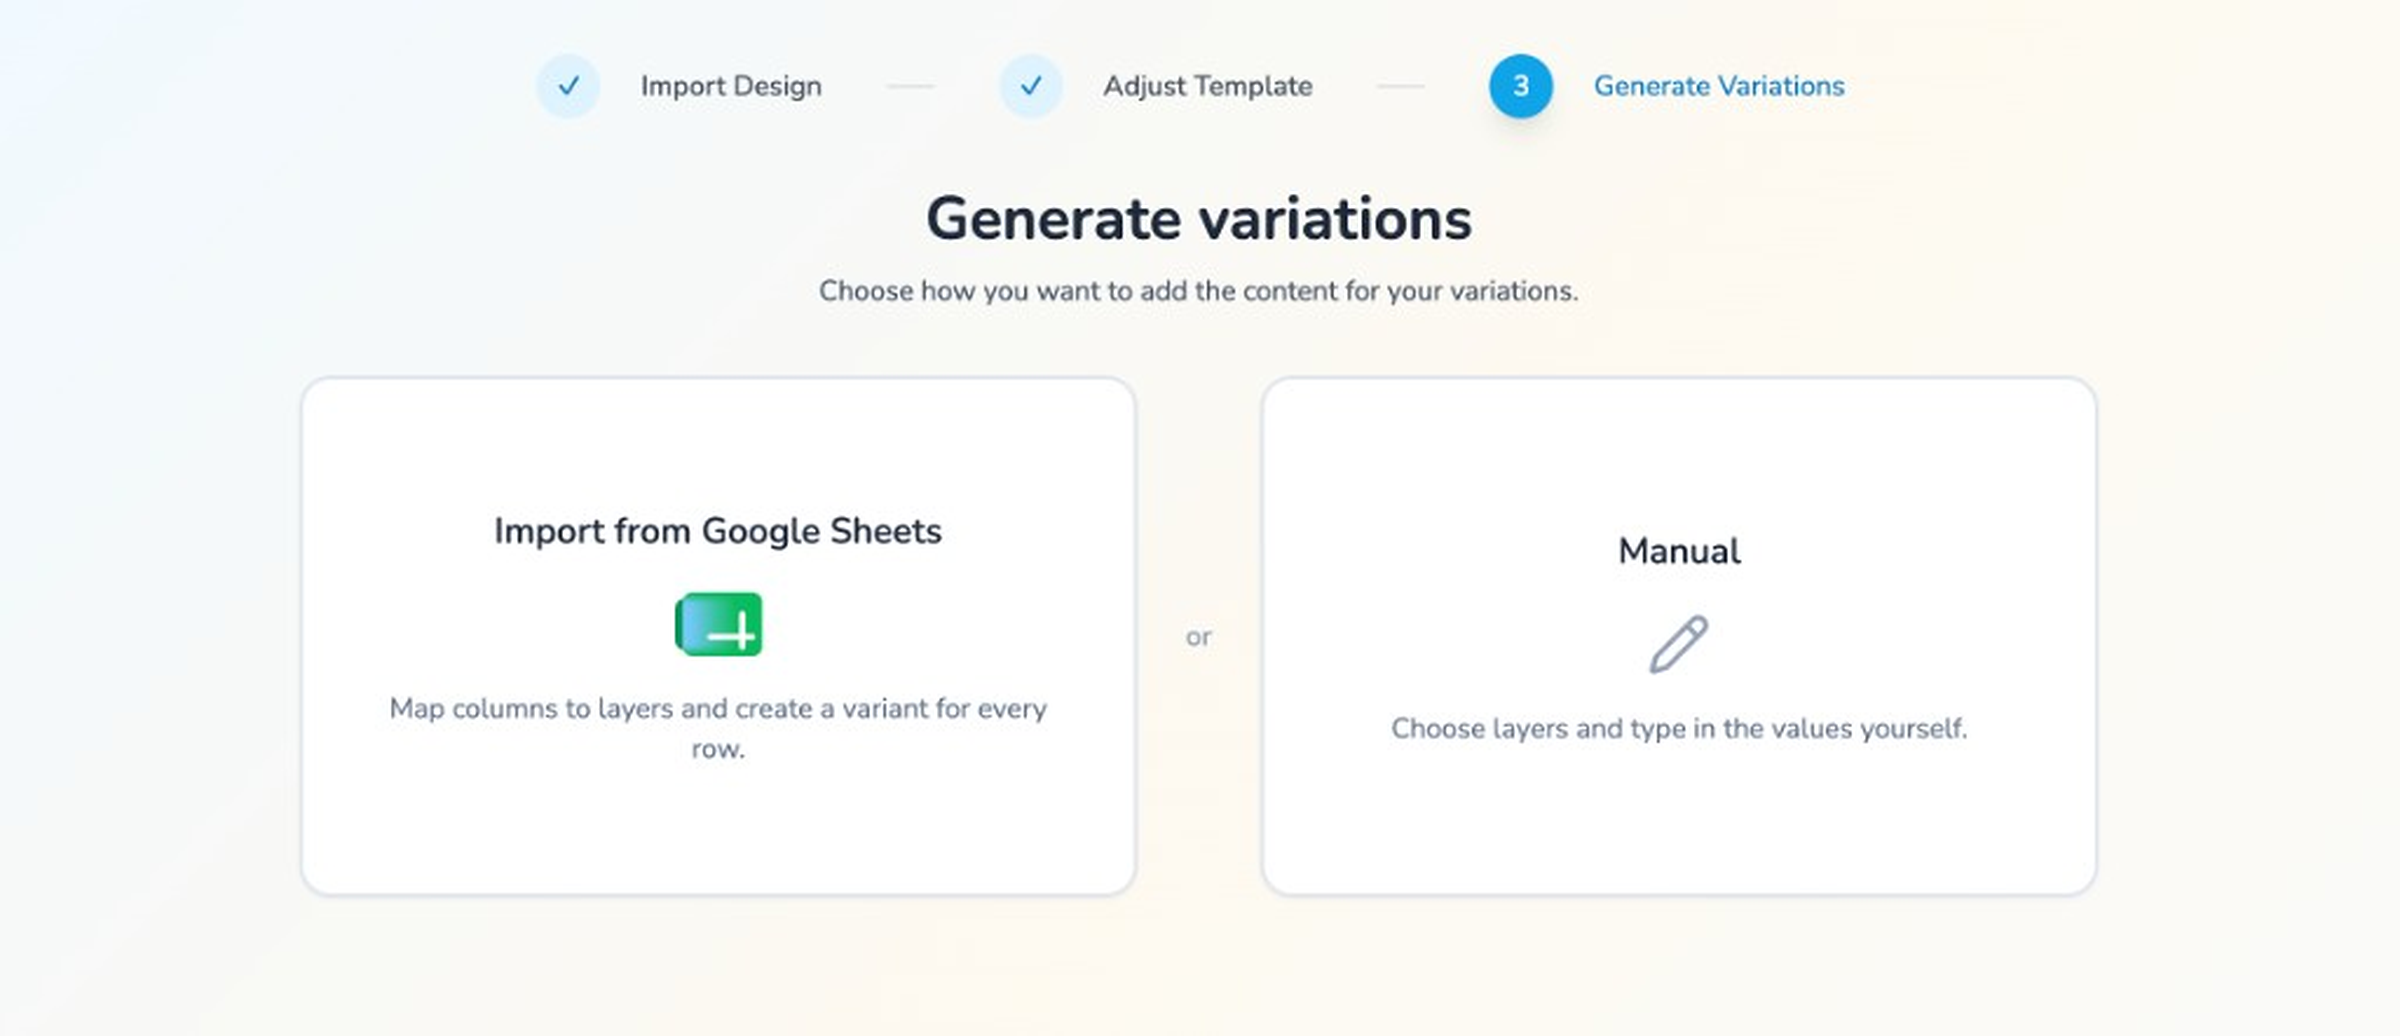This screenshot has height=1036, width=2400.
Task: Click the pencil icon for Manual entry
Action: click(1679, 644)
